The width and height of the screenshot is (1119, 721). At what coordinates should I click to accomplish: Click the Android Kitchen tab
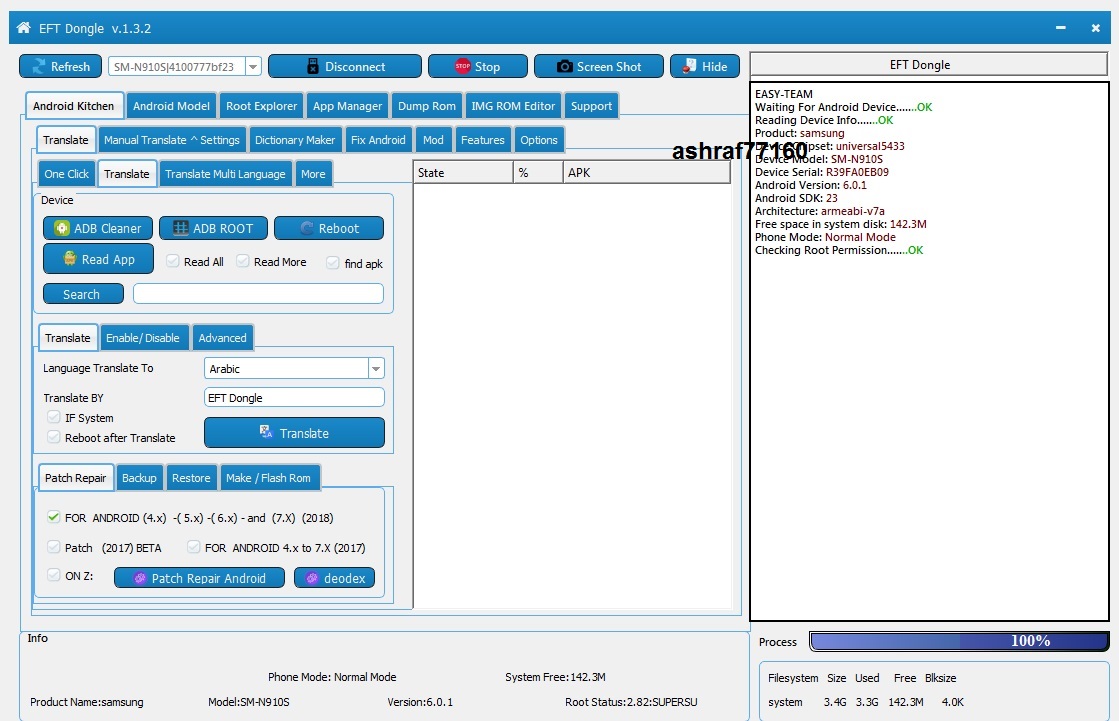74,106
